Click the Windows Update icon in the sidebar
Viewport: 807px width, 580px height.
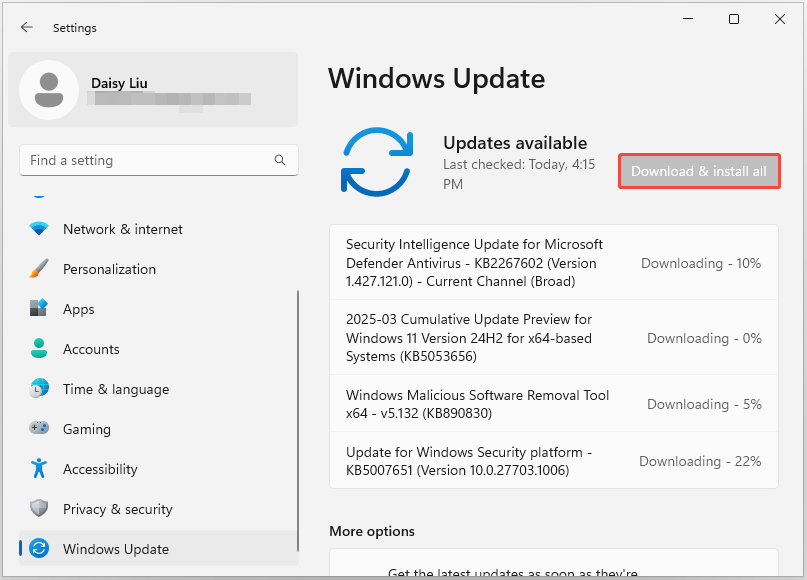(x=39, y=549)
